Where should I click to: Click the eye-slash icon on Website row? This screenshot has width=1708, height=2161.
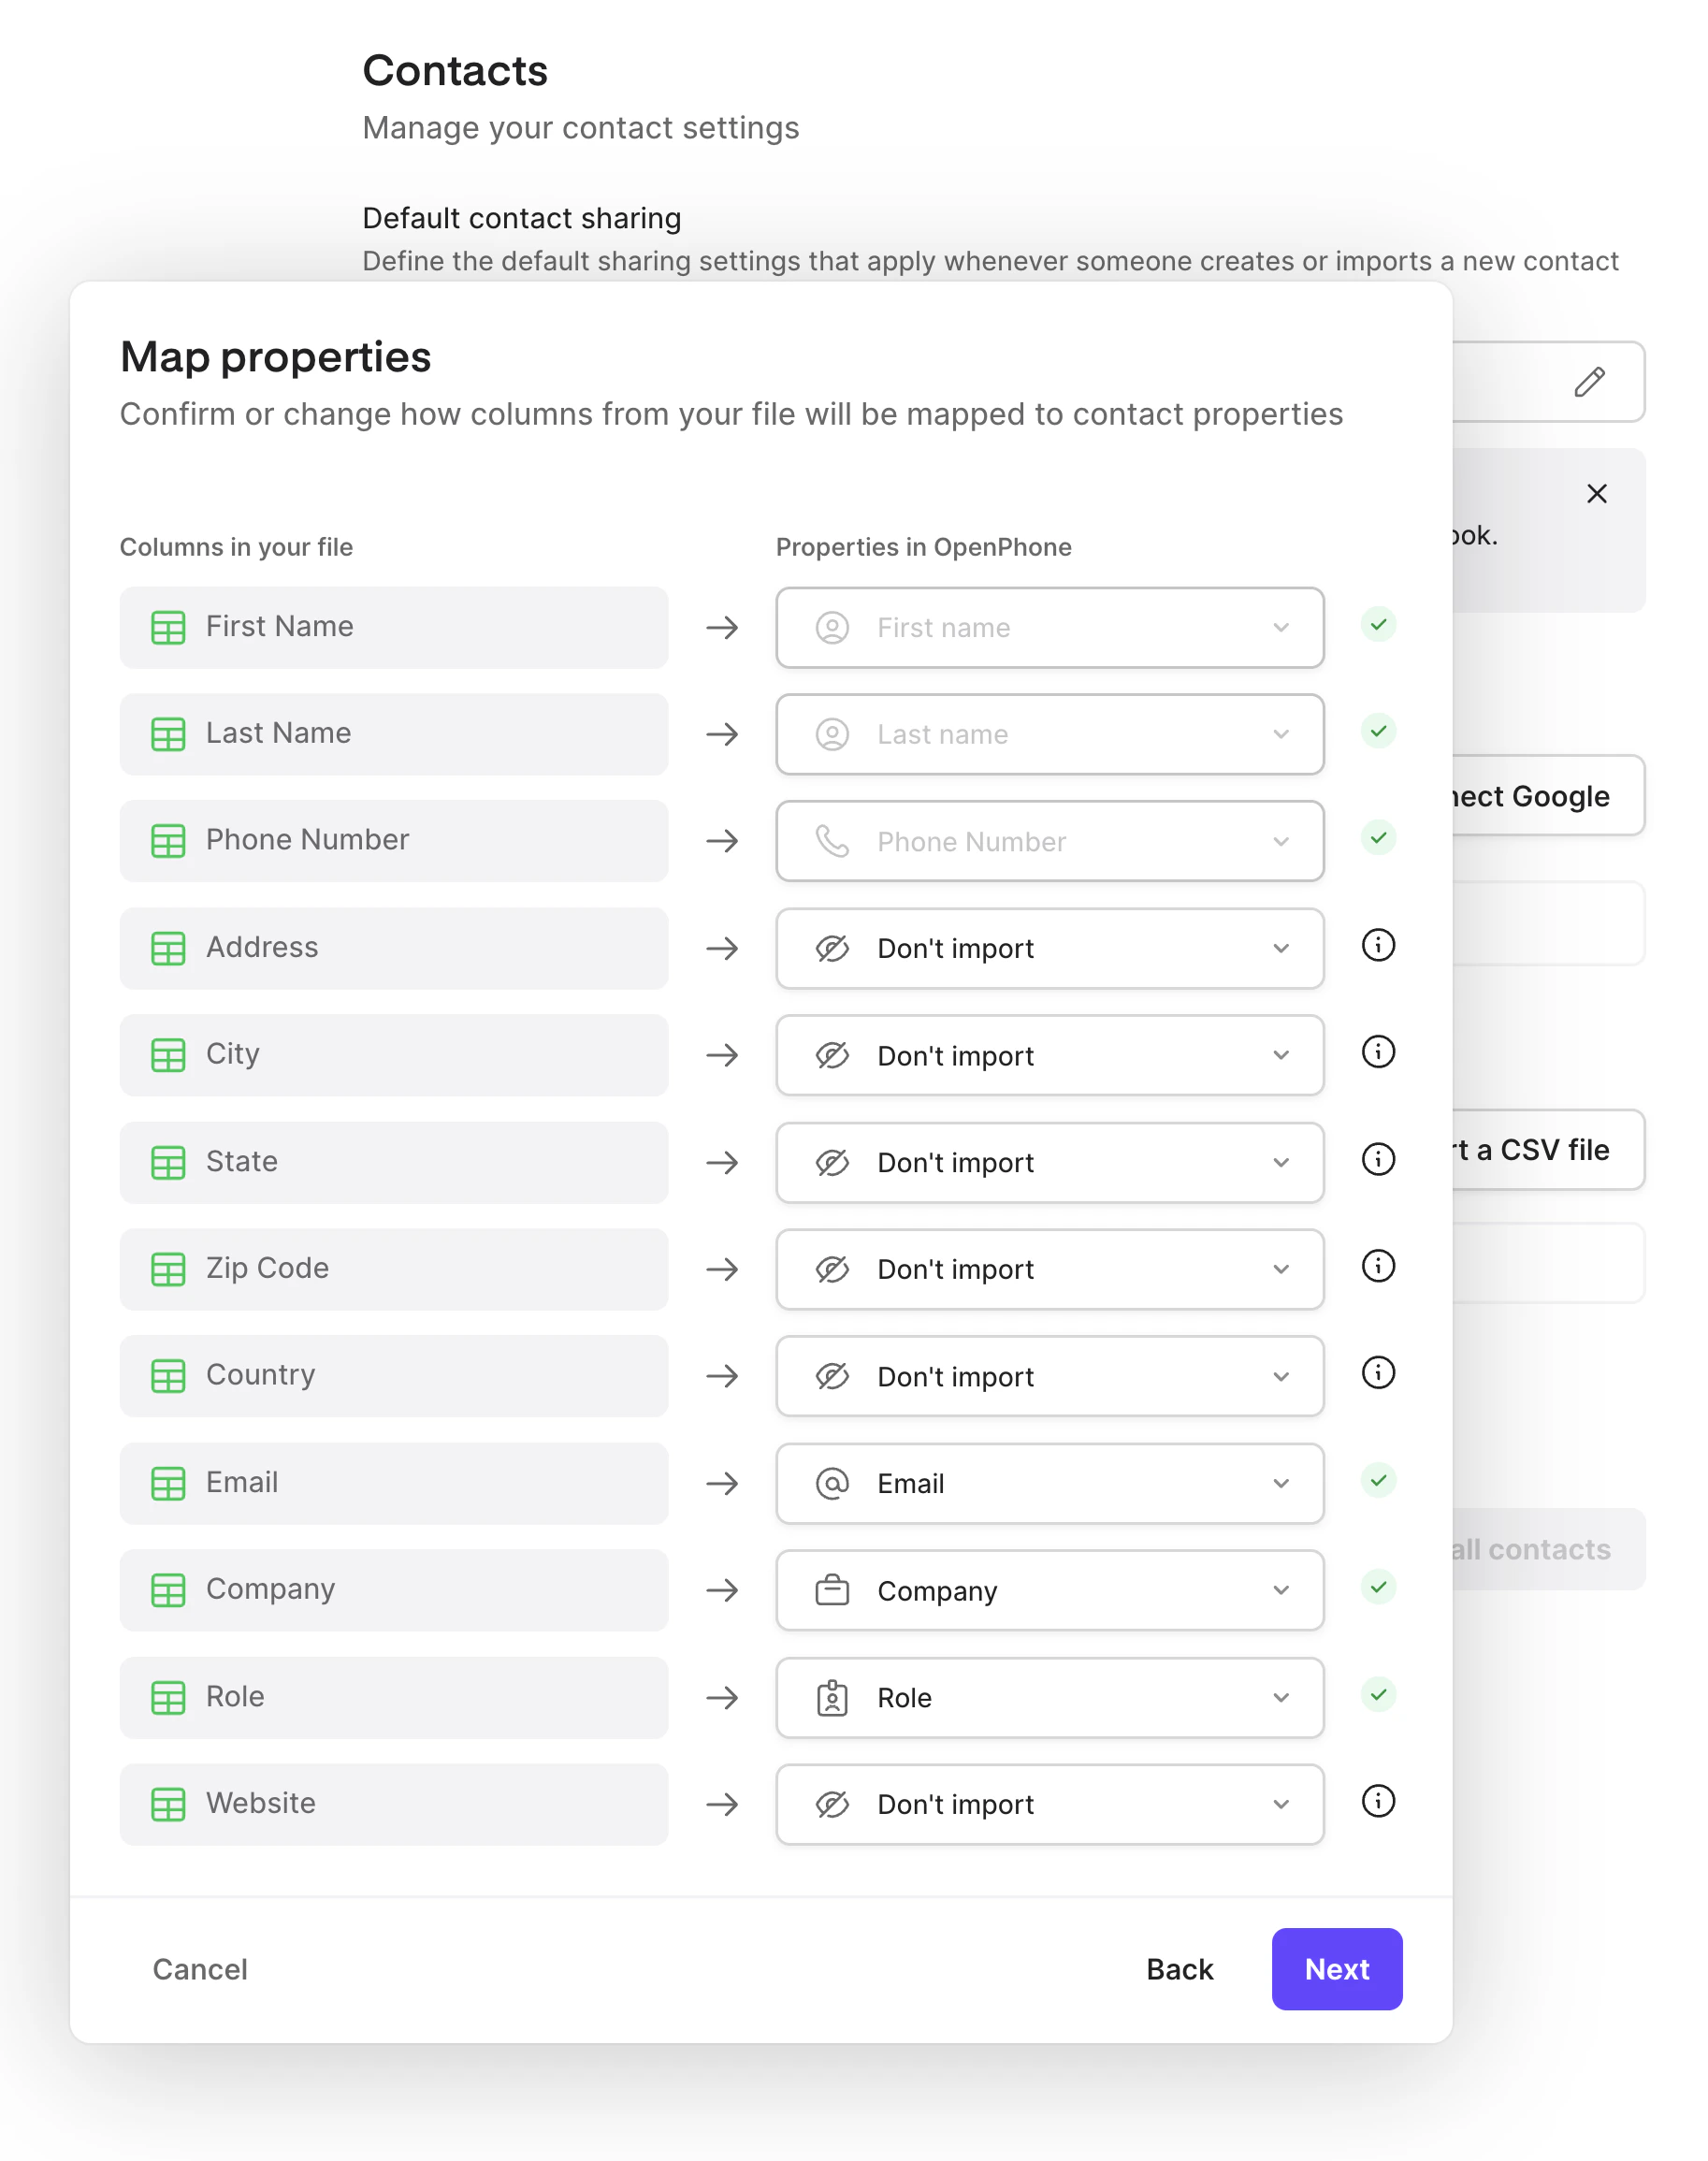click(833, 1804)
